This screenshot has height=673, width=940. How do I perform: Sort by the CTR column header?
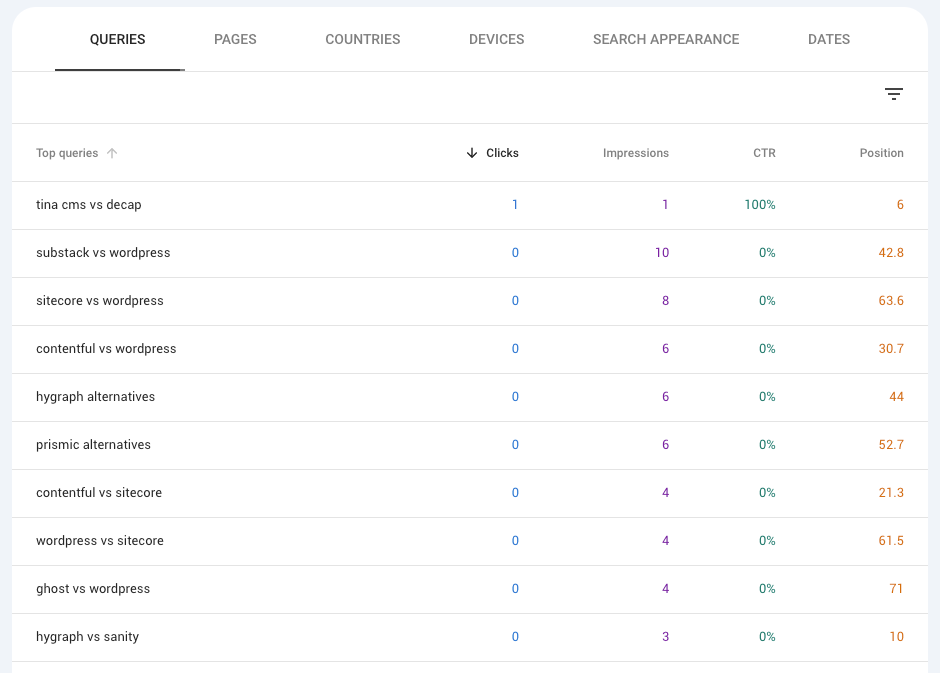[764, 153]
